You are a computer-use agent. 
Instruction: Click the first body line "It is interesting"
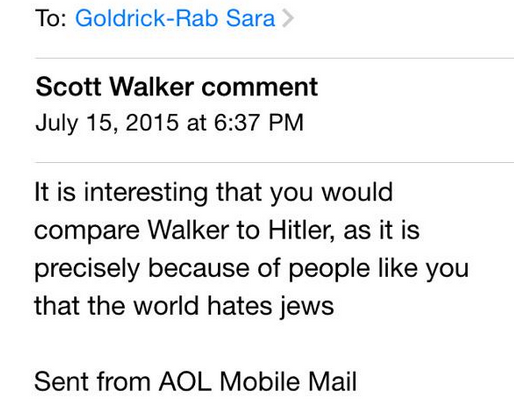213,193
